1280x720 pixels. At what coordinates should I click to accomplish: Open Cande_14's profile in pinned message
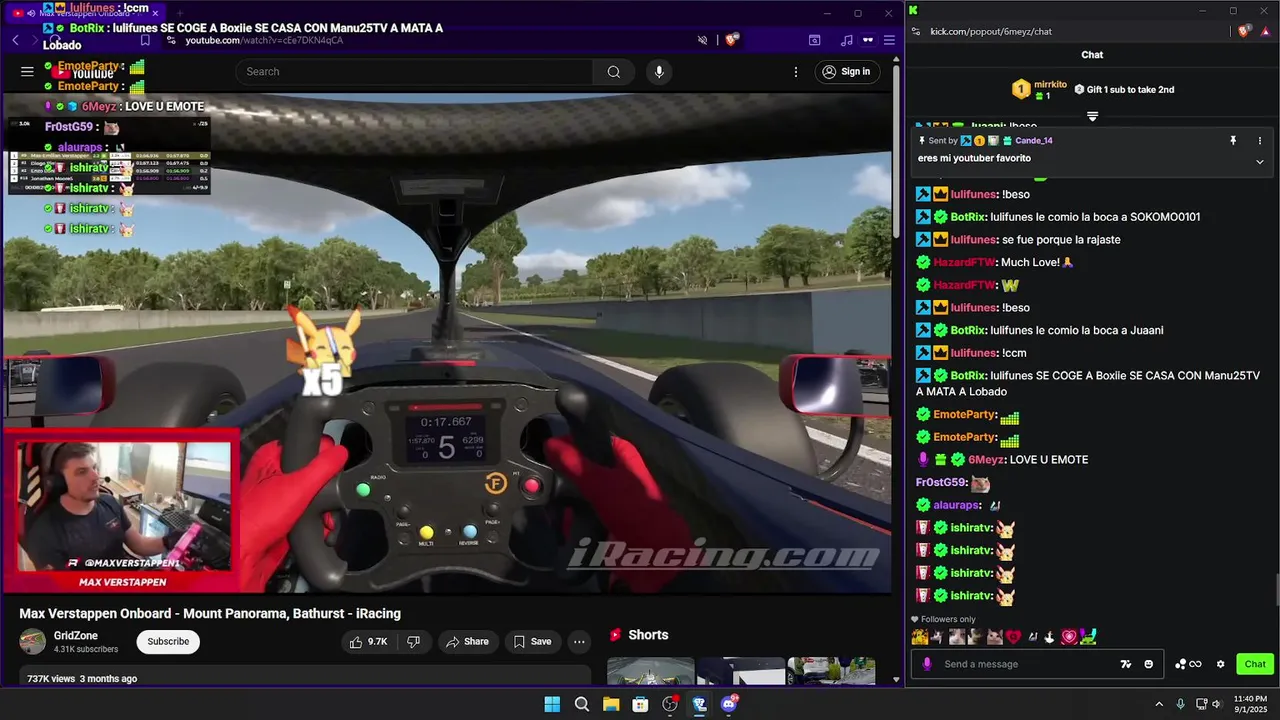point(1034,141)
